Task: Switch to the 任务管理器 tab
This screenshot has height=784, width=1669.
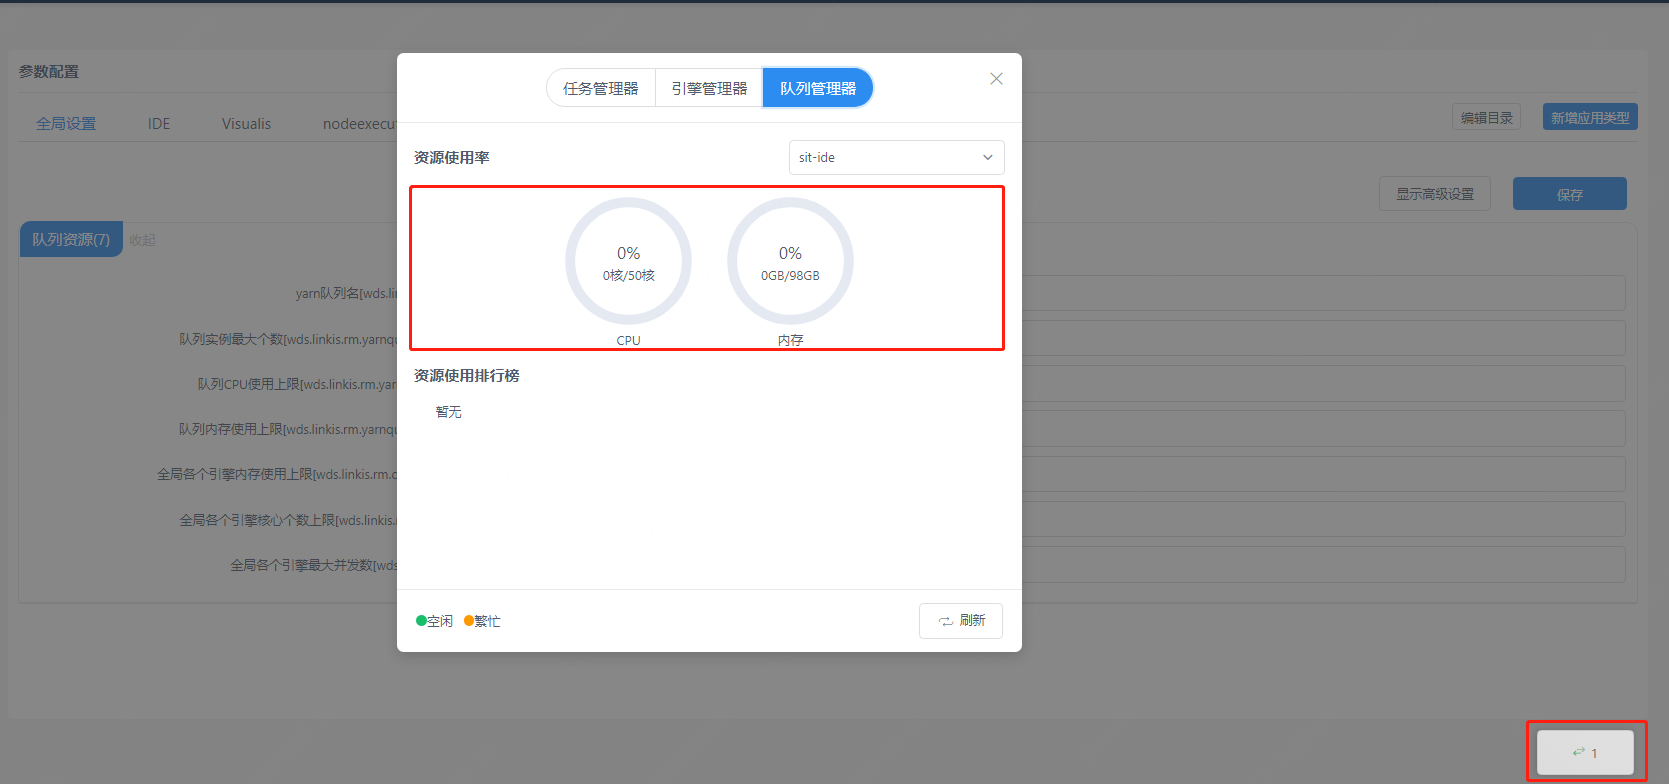Action: pyautogui.click(x=600, y=88)
